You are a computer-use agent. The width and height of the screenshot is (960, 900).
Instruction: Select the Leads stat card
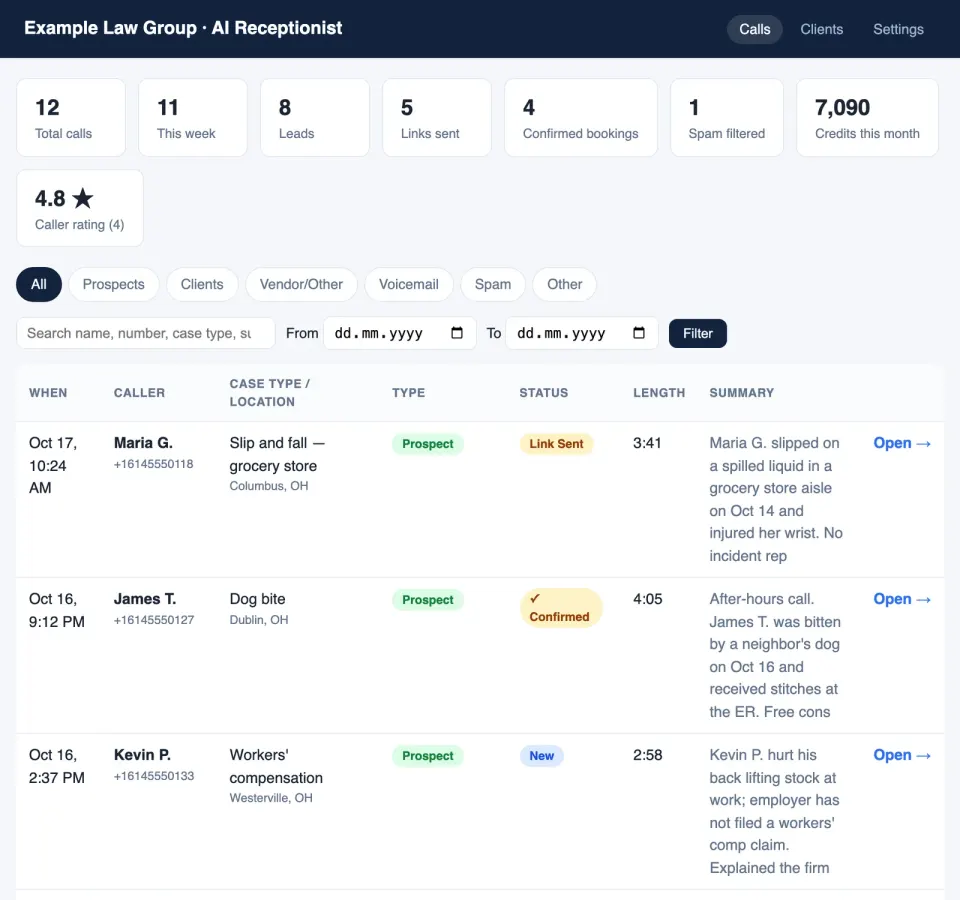tap(315, 118)
